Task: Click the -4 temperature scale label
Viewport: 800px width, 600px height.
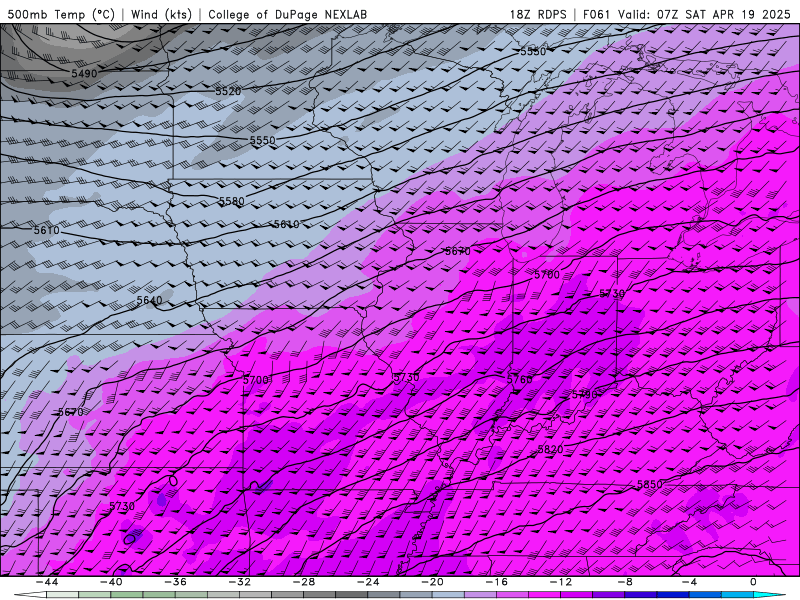Action: pyautogui.click(x=690, y=582)
